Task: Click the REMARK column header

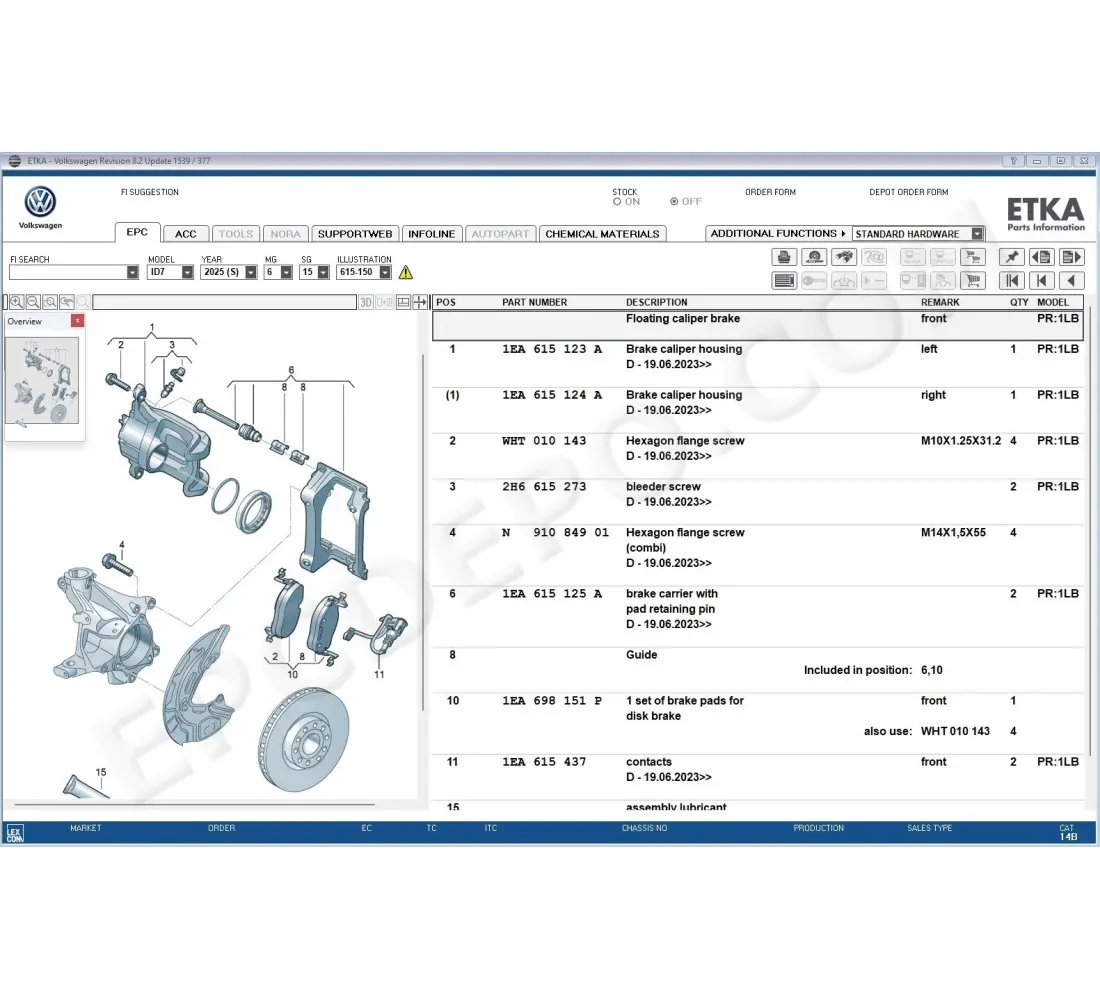Action: (940, 302)
